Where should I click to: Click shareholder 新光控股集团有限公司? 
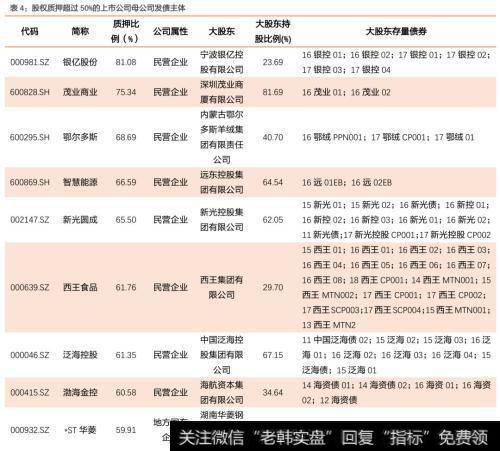(x=222, y=220)
